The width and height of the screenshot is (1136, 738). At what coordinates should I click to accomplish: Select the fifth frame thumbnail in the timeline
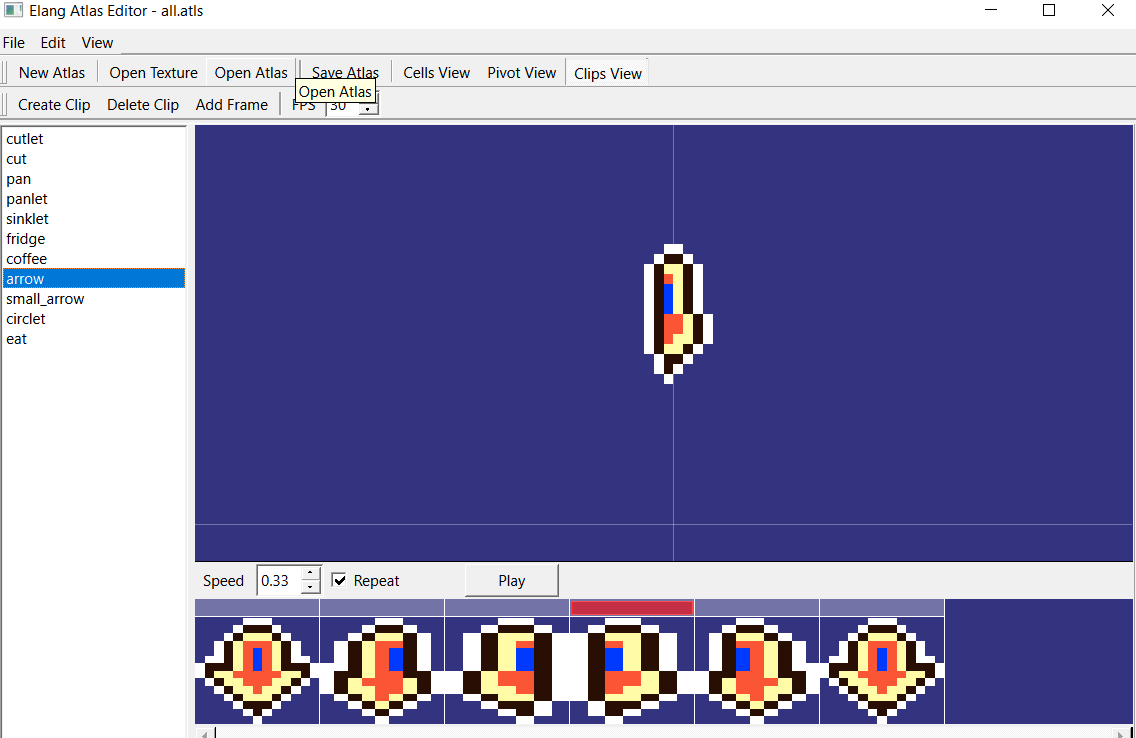[757, 670]
